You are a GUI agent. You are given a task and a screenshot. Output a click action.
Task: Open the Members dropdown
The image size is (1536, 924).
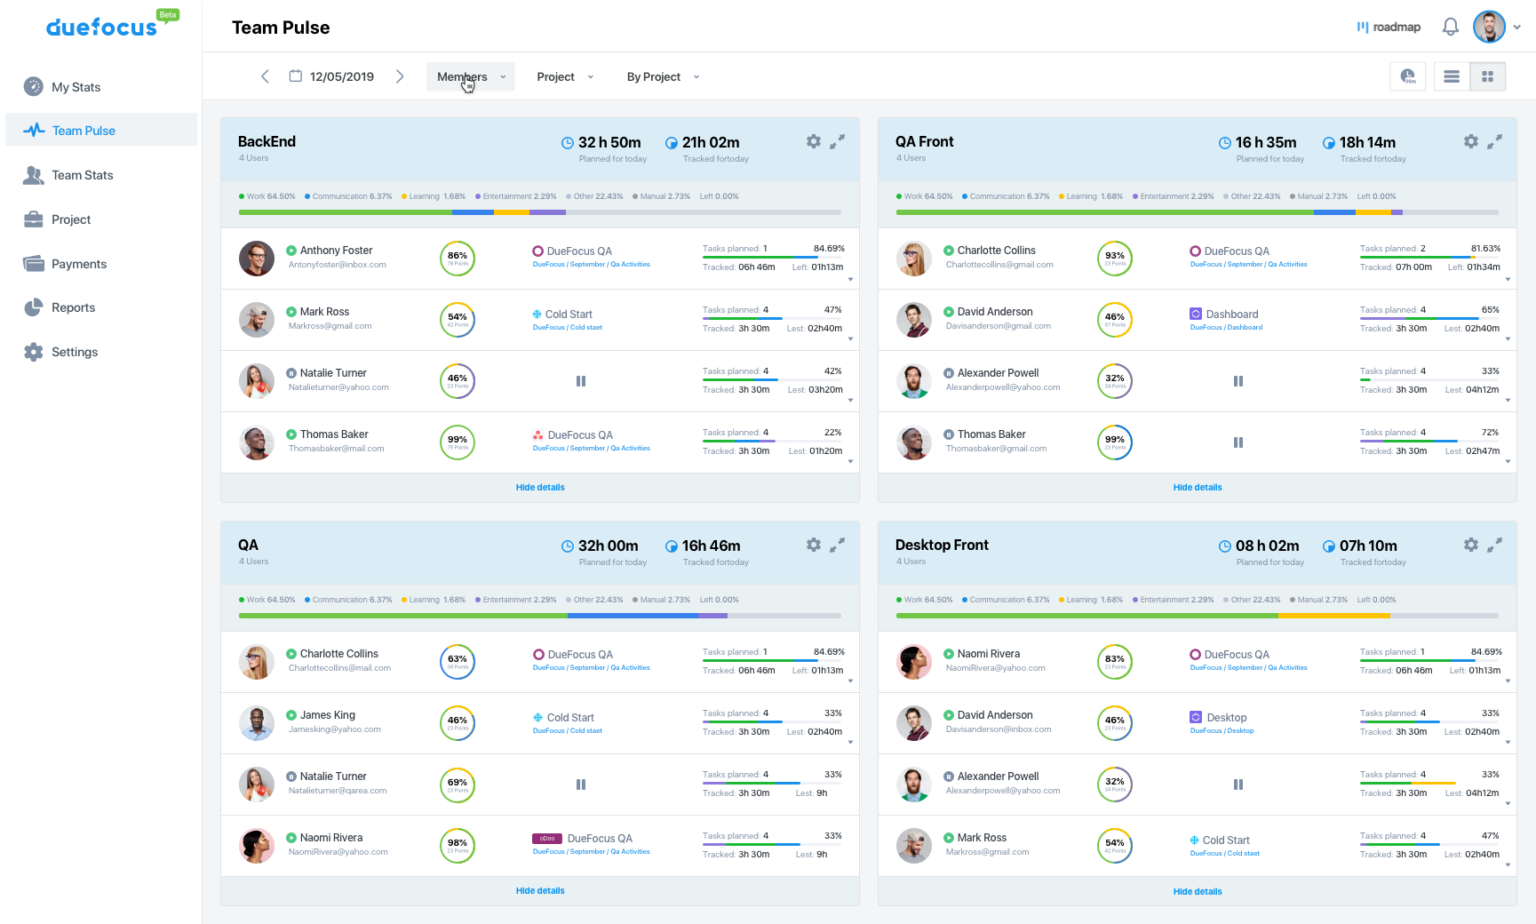[x=470, y=76]
